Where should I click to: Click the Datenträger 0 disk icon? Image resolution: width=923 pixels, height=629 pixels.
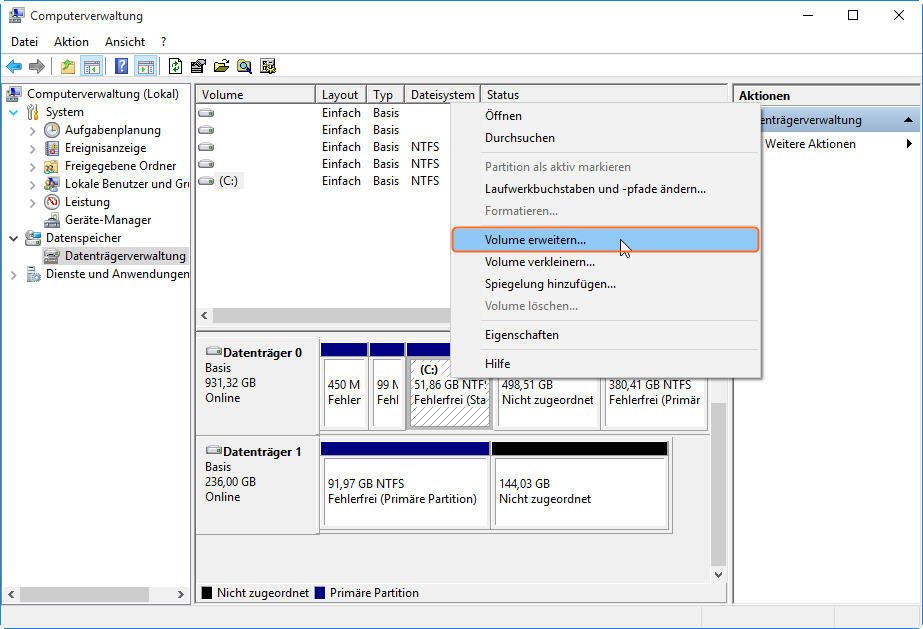(213, 351)
